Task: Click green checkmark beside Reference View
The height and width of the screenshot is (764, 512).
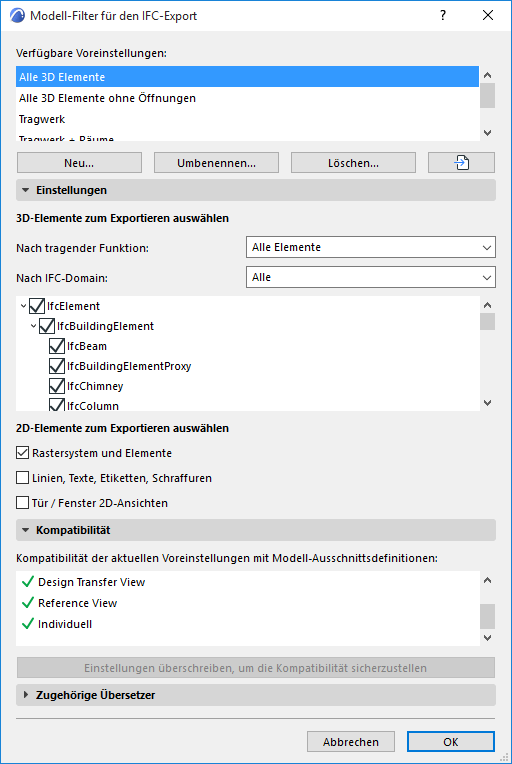Action: 28,602
